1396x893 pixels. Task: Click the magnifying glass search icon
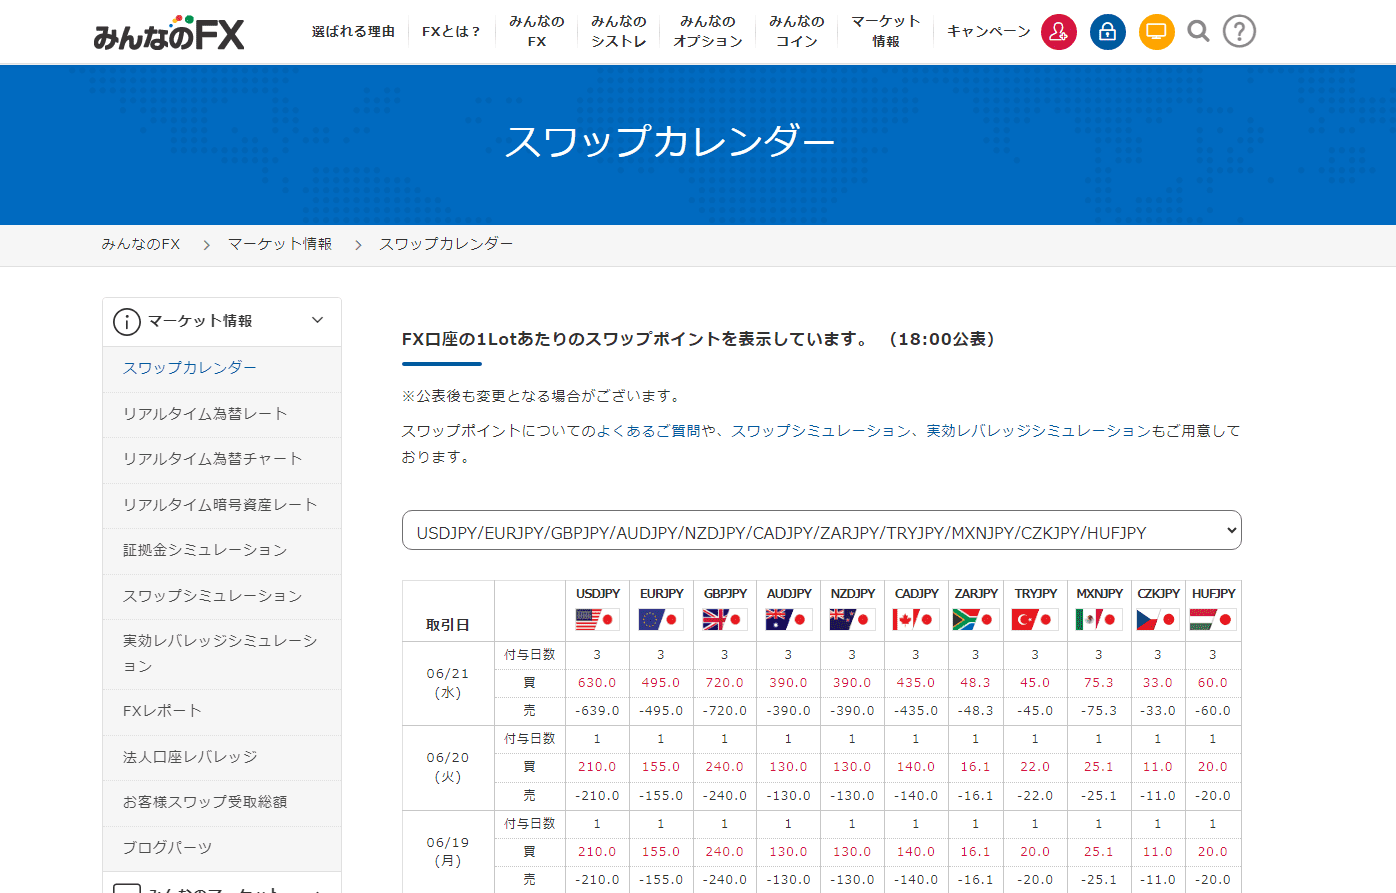1198,31
